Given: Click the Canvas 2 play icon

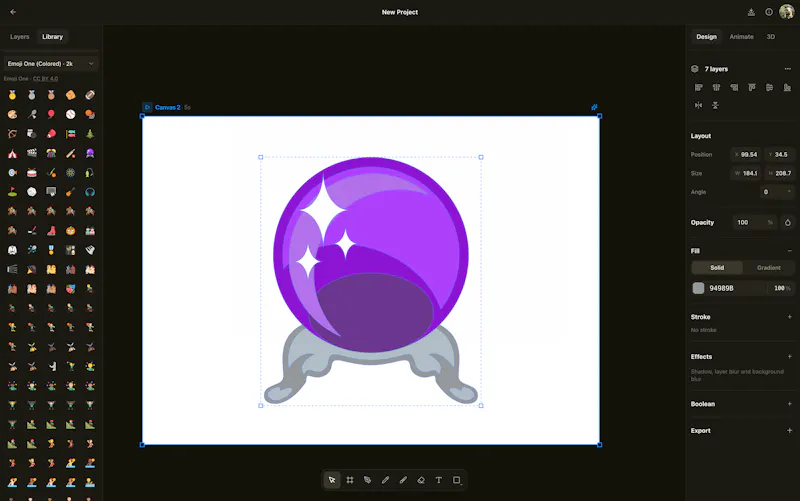Looking at the screenshot, I should 147,107.
